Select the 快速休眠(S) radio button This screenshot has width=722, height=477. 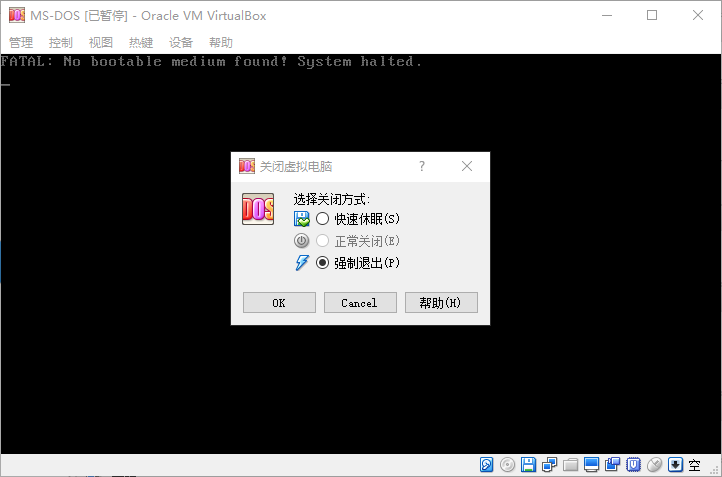(x=322, y=219)
